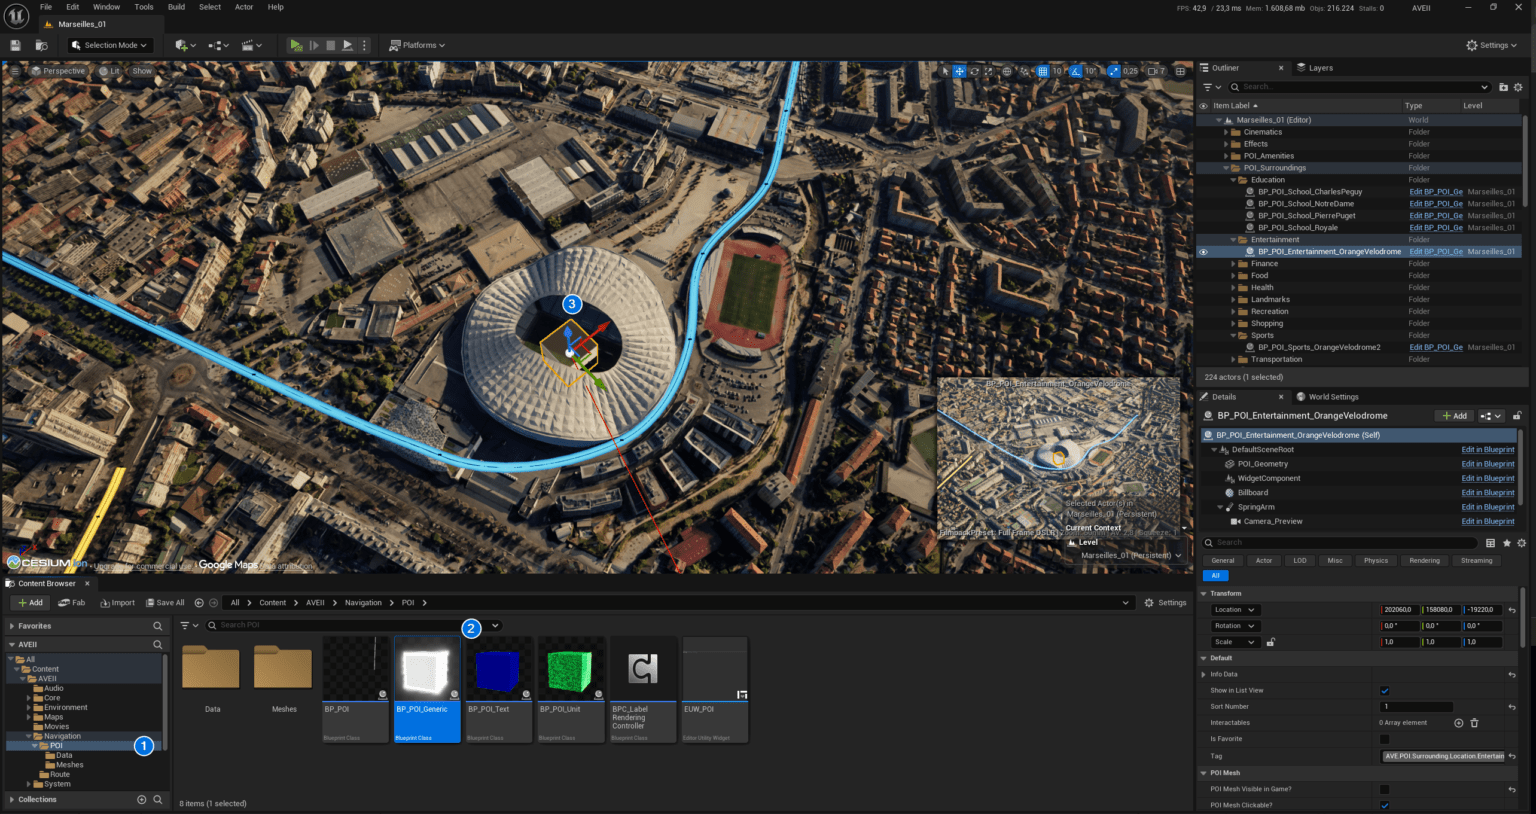Screen dimensions: 1536x814
Task: Toggle grid snapping icon in viewport toolbar
Action: [x=1042, y=71]
